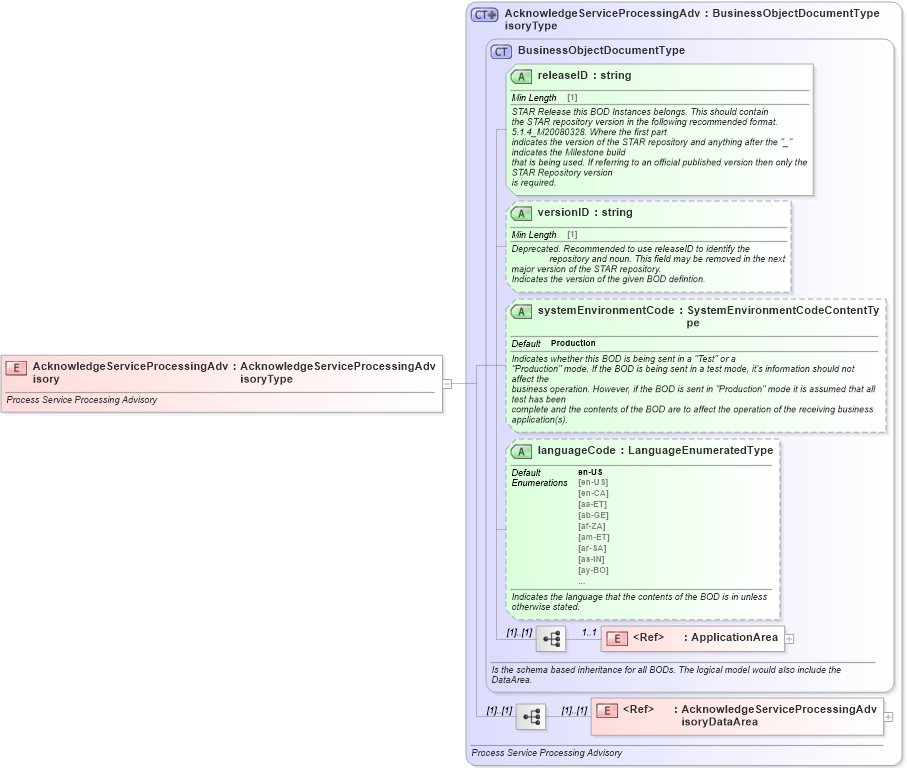Click the sequence compositor icon beside the DataArea row
This screenshot has height=768, width=907.
click(531, 716)
